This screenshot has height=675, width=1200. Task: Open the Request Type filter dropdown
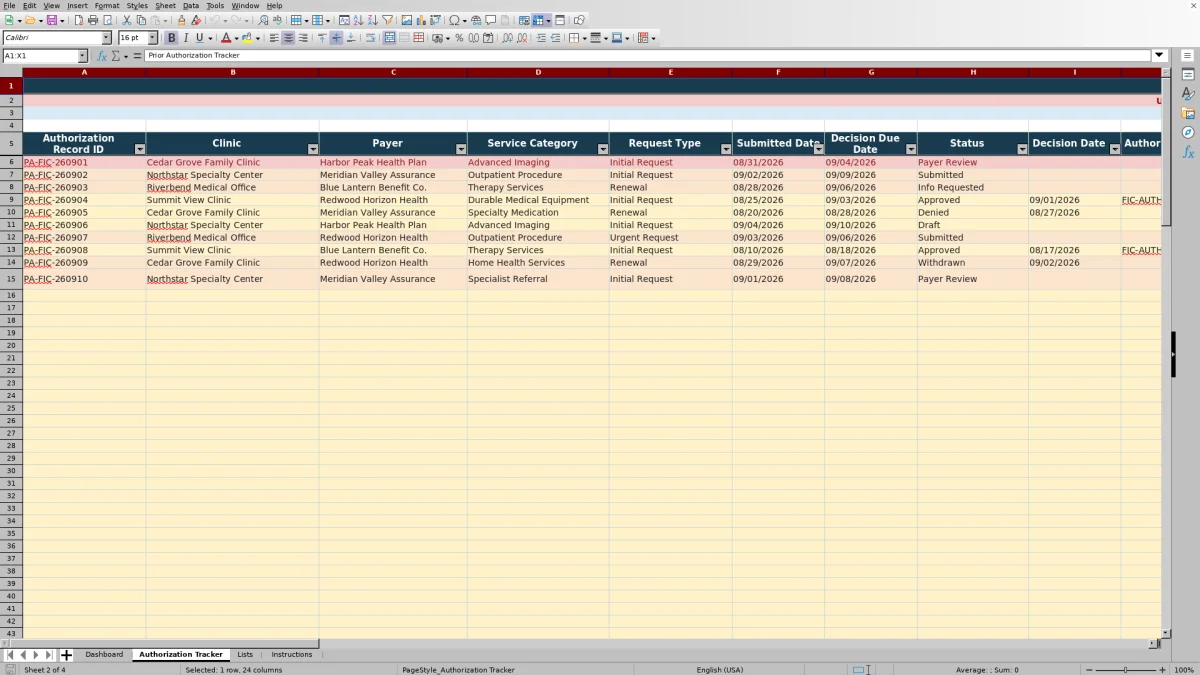725,149
